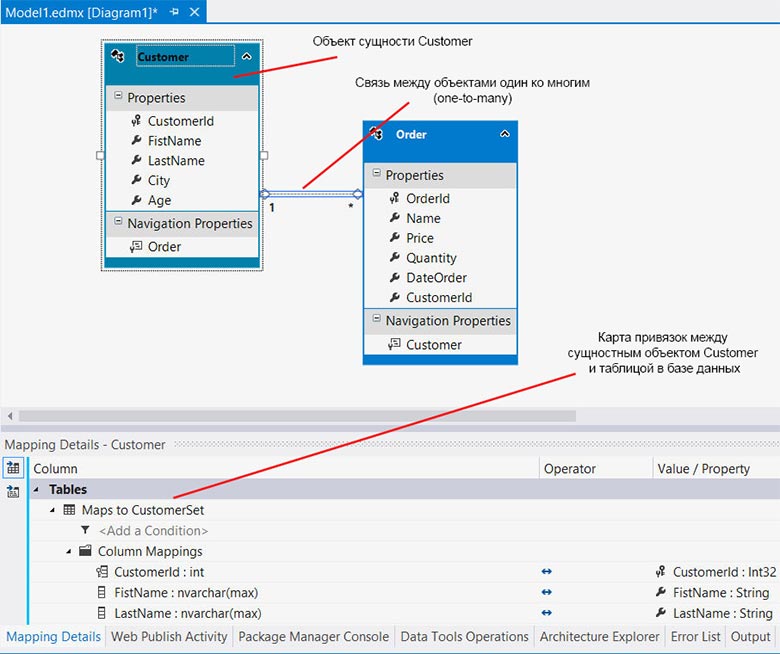The height and width of the screenshot is (654, 780).
Task: Click the wrench icon next to DateOrder
Action: (394, 277)
